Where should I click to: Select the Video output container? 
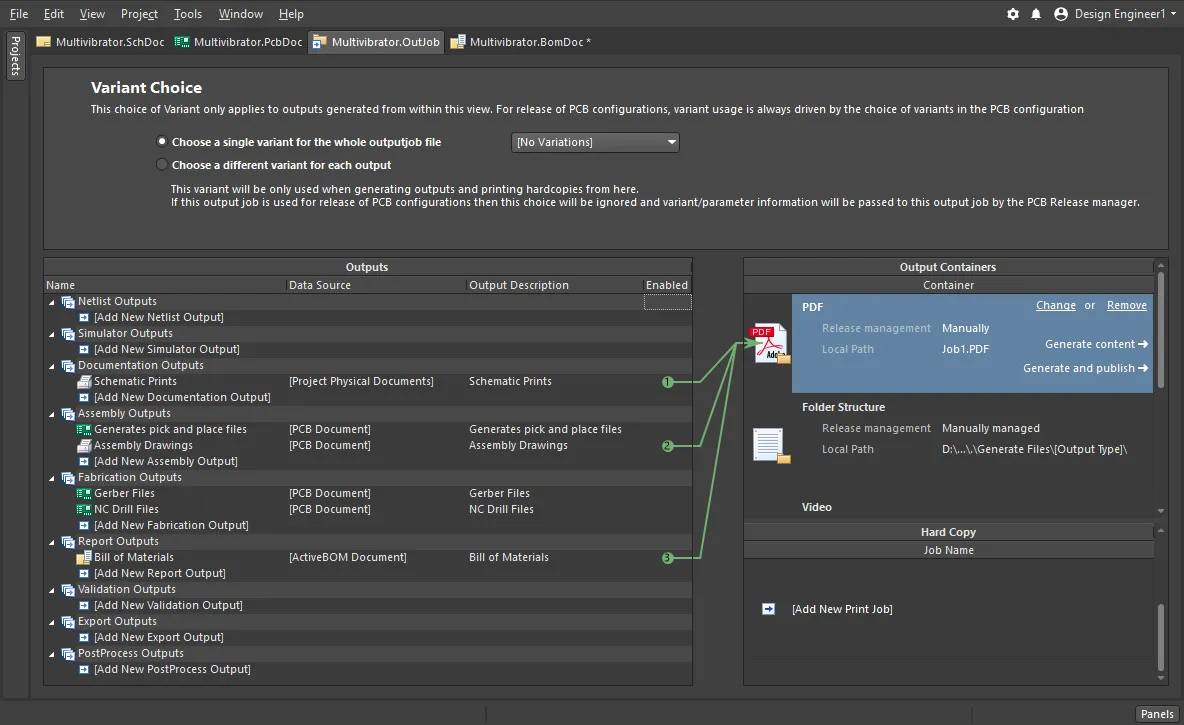816,508
